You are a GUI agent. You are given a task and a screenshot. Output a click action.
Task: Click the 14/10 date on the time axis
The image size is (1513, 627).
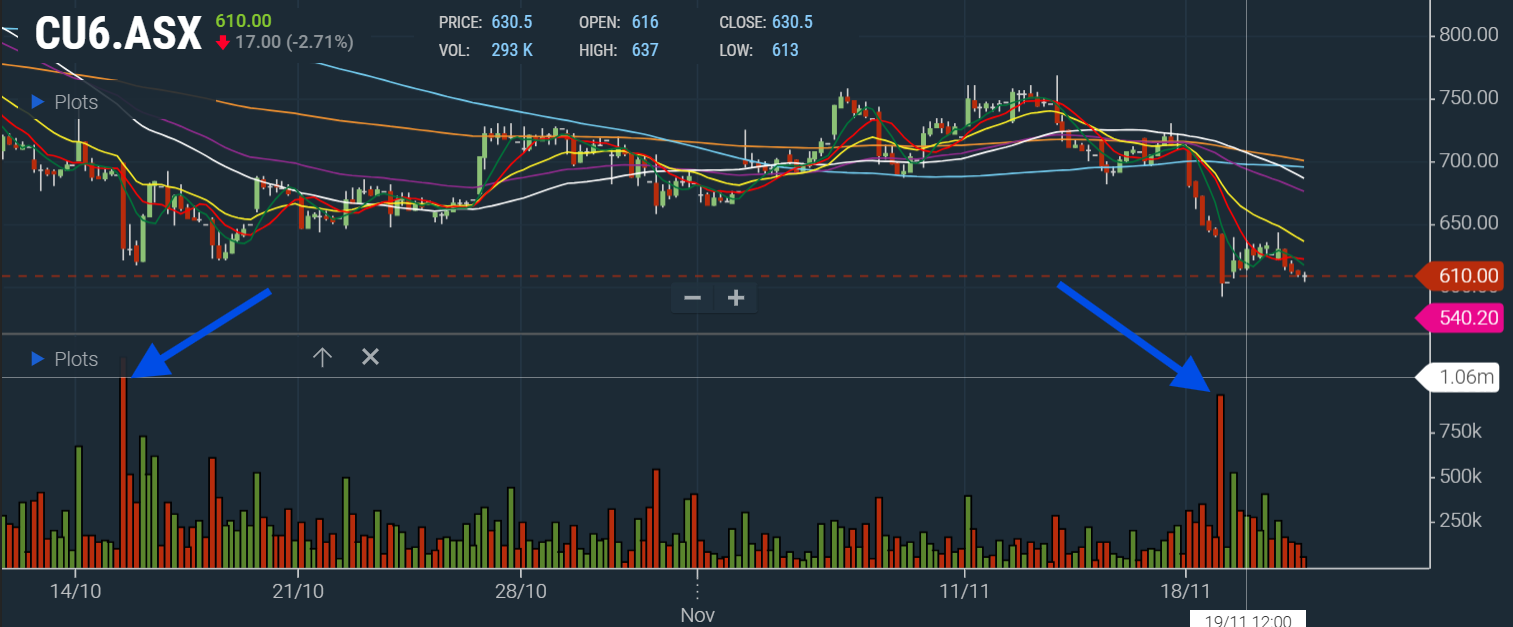point(76,590)
